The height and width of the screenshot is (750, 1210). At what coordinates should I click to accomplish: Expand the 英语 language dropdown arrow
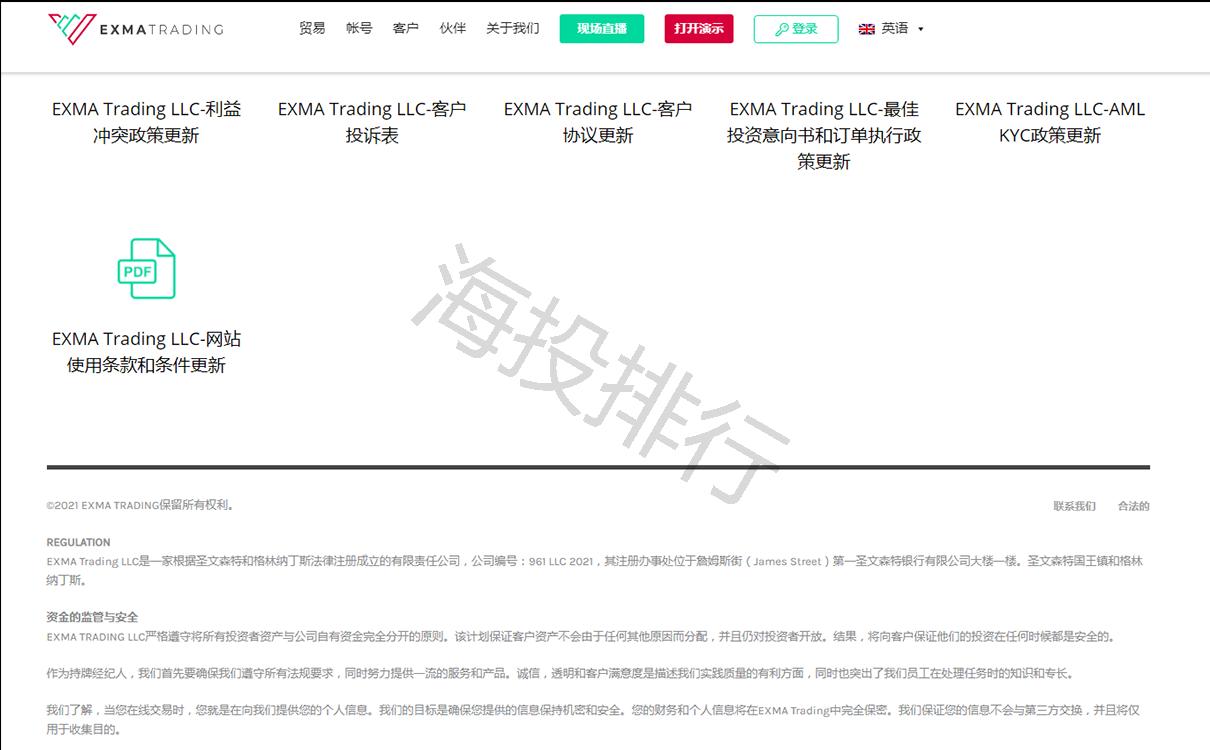pos(921,29)
